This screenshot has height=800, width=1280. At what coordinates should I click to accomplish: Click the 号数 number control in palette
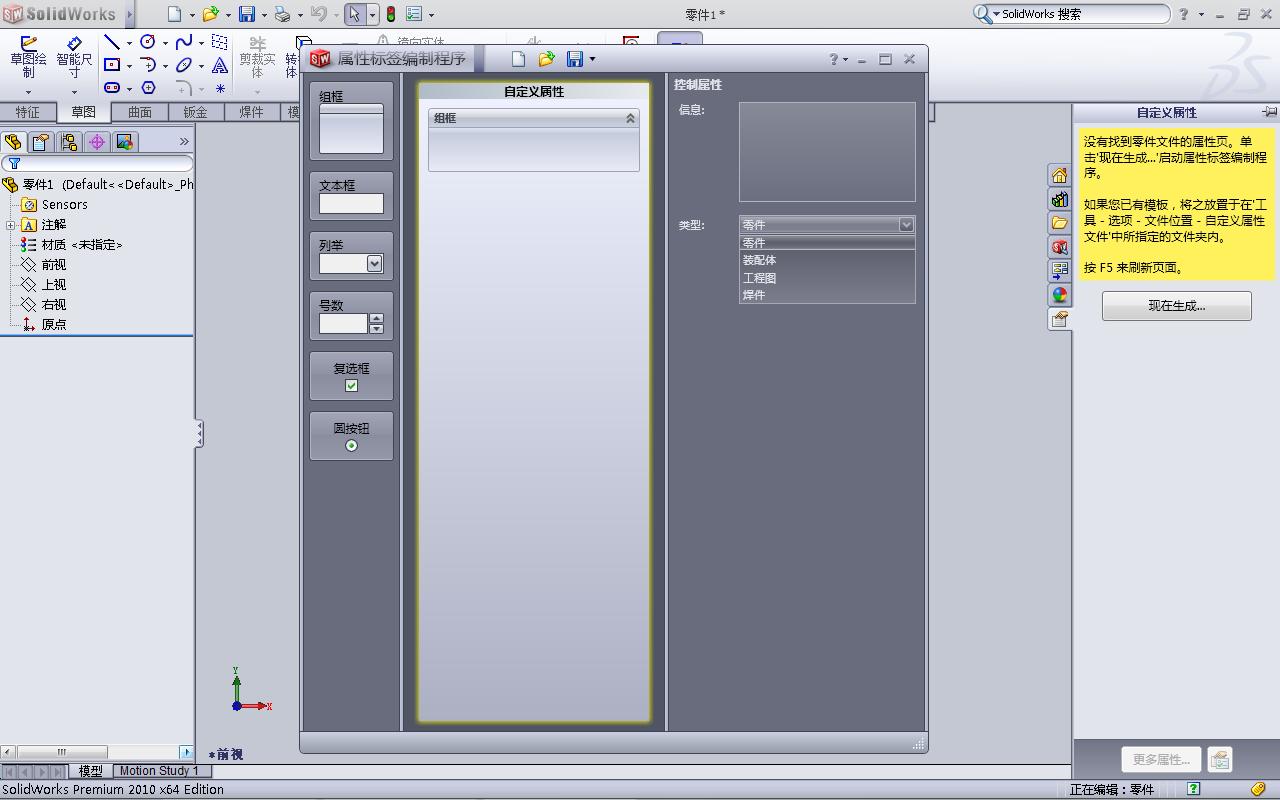click(x=351, y=316)
